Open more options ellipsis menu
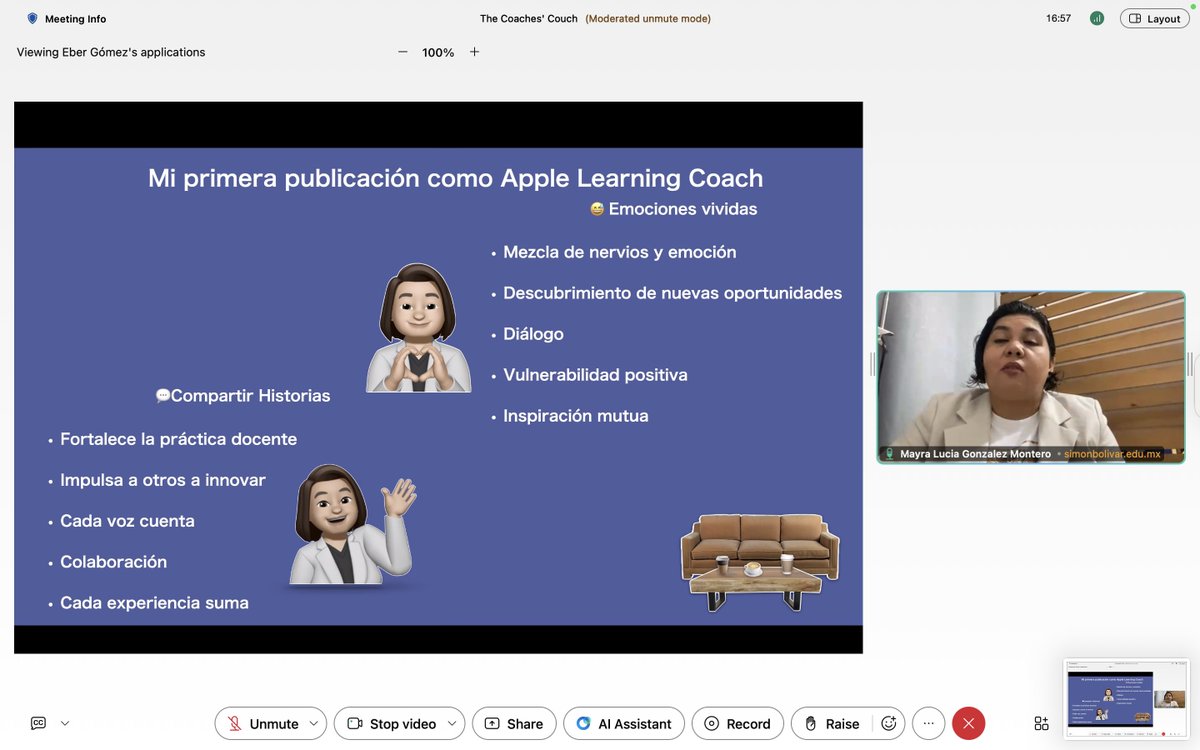 [928, 723]
